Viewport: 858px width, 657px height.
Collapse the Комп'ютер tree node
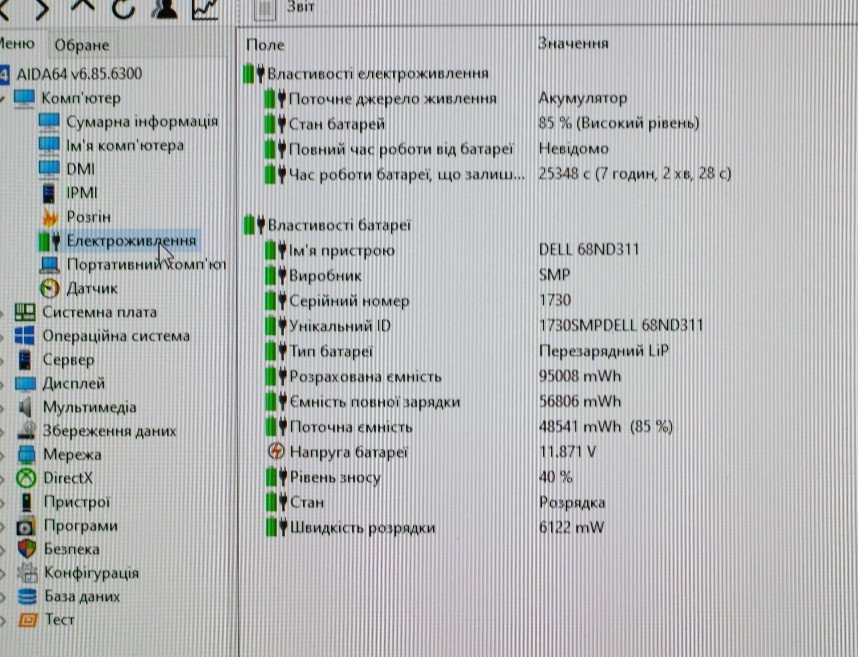point(4,99)
